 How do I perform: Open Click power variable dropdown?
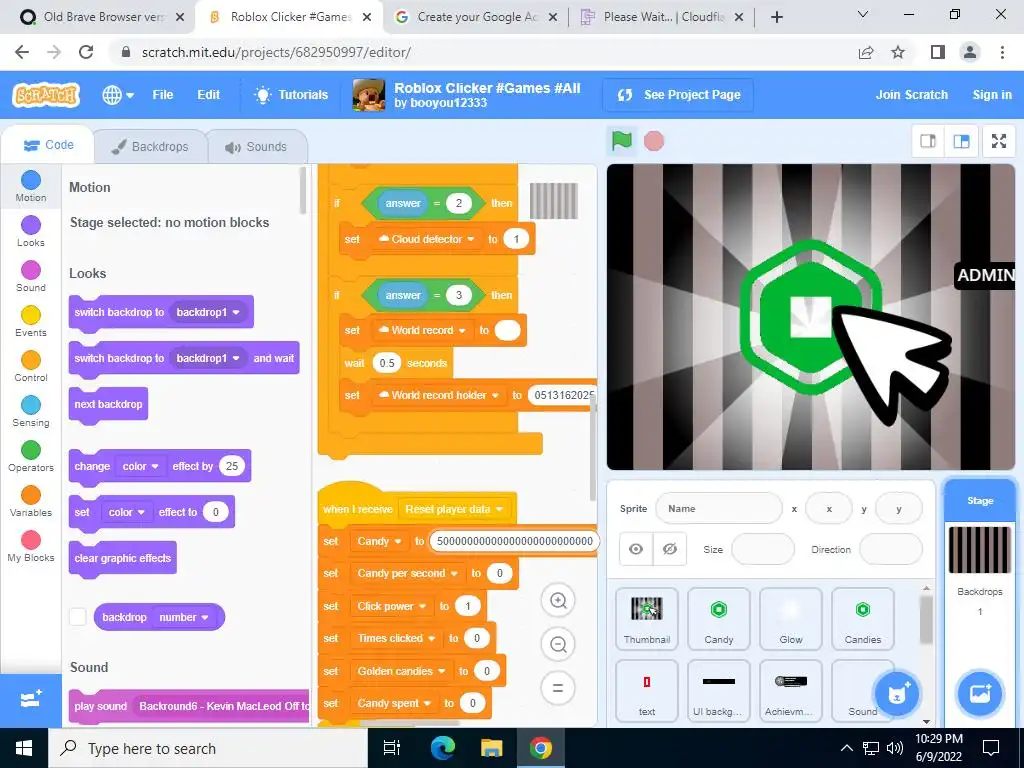point(392,606)
